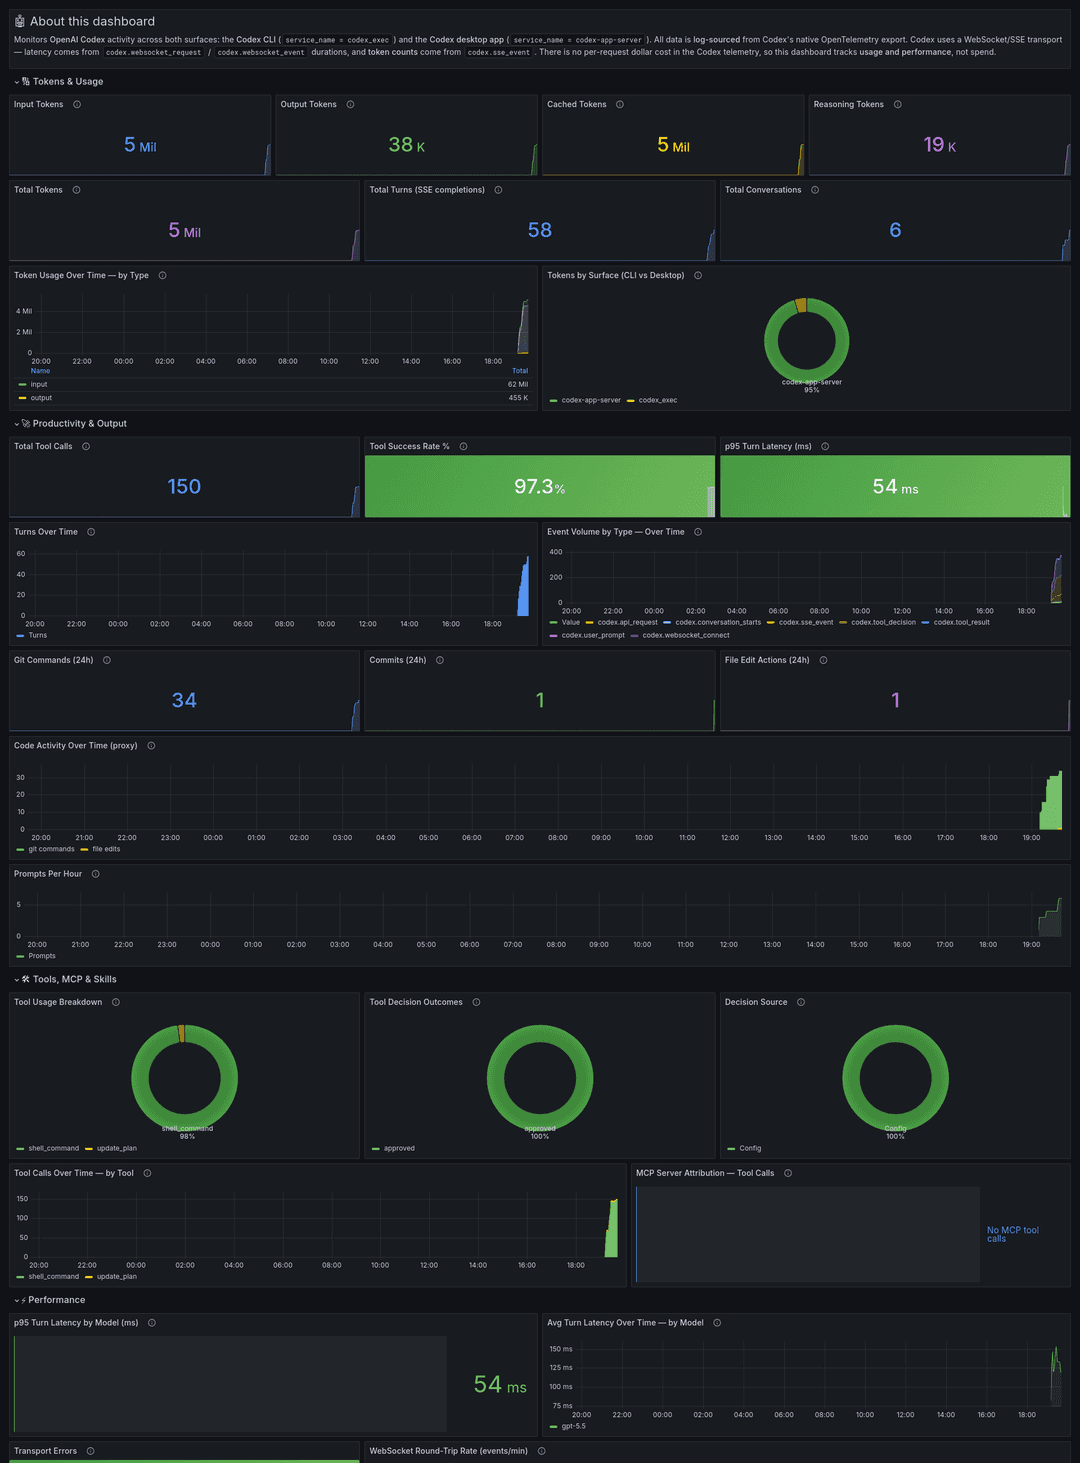Click info icon on Event Volume by Type
This screenshot has width=1080, height=1463.
(x=698, y=532)
